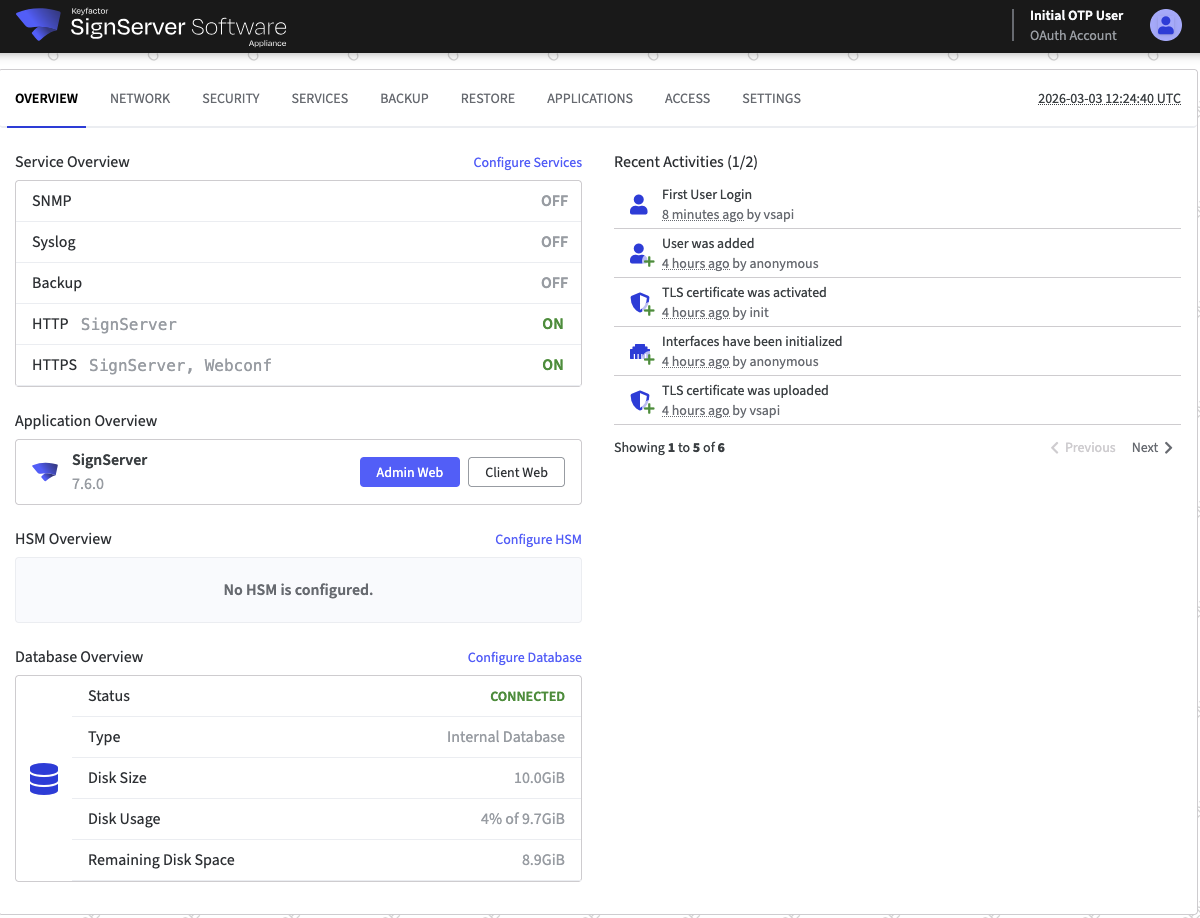Viewport: 1200px width, 918px height.
Task: Follow the Configure Services link
Action: [527, 163]
